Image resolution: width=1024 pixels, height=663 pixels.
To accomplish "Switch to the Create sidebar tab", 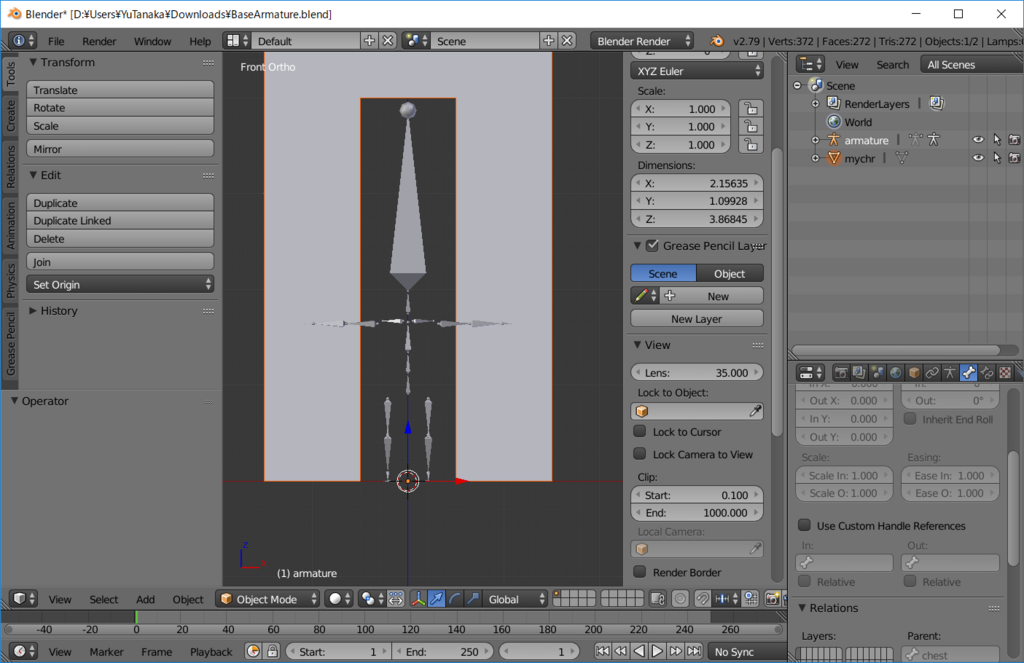I will 10,116.
